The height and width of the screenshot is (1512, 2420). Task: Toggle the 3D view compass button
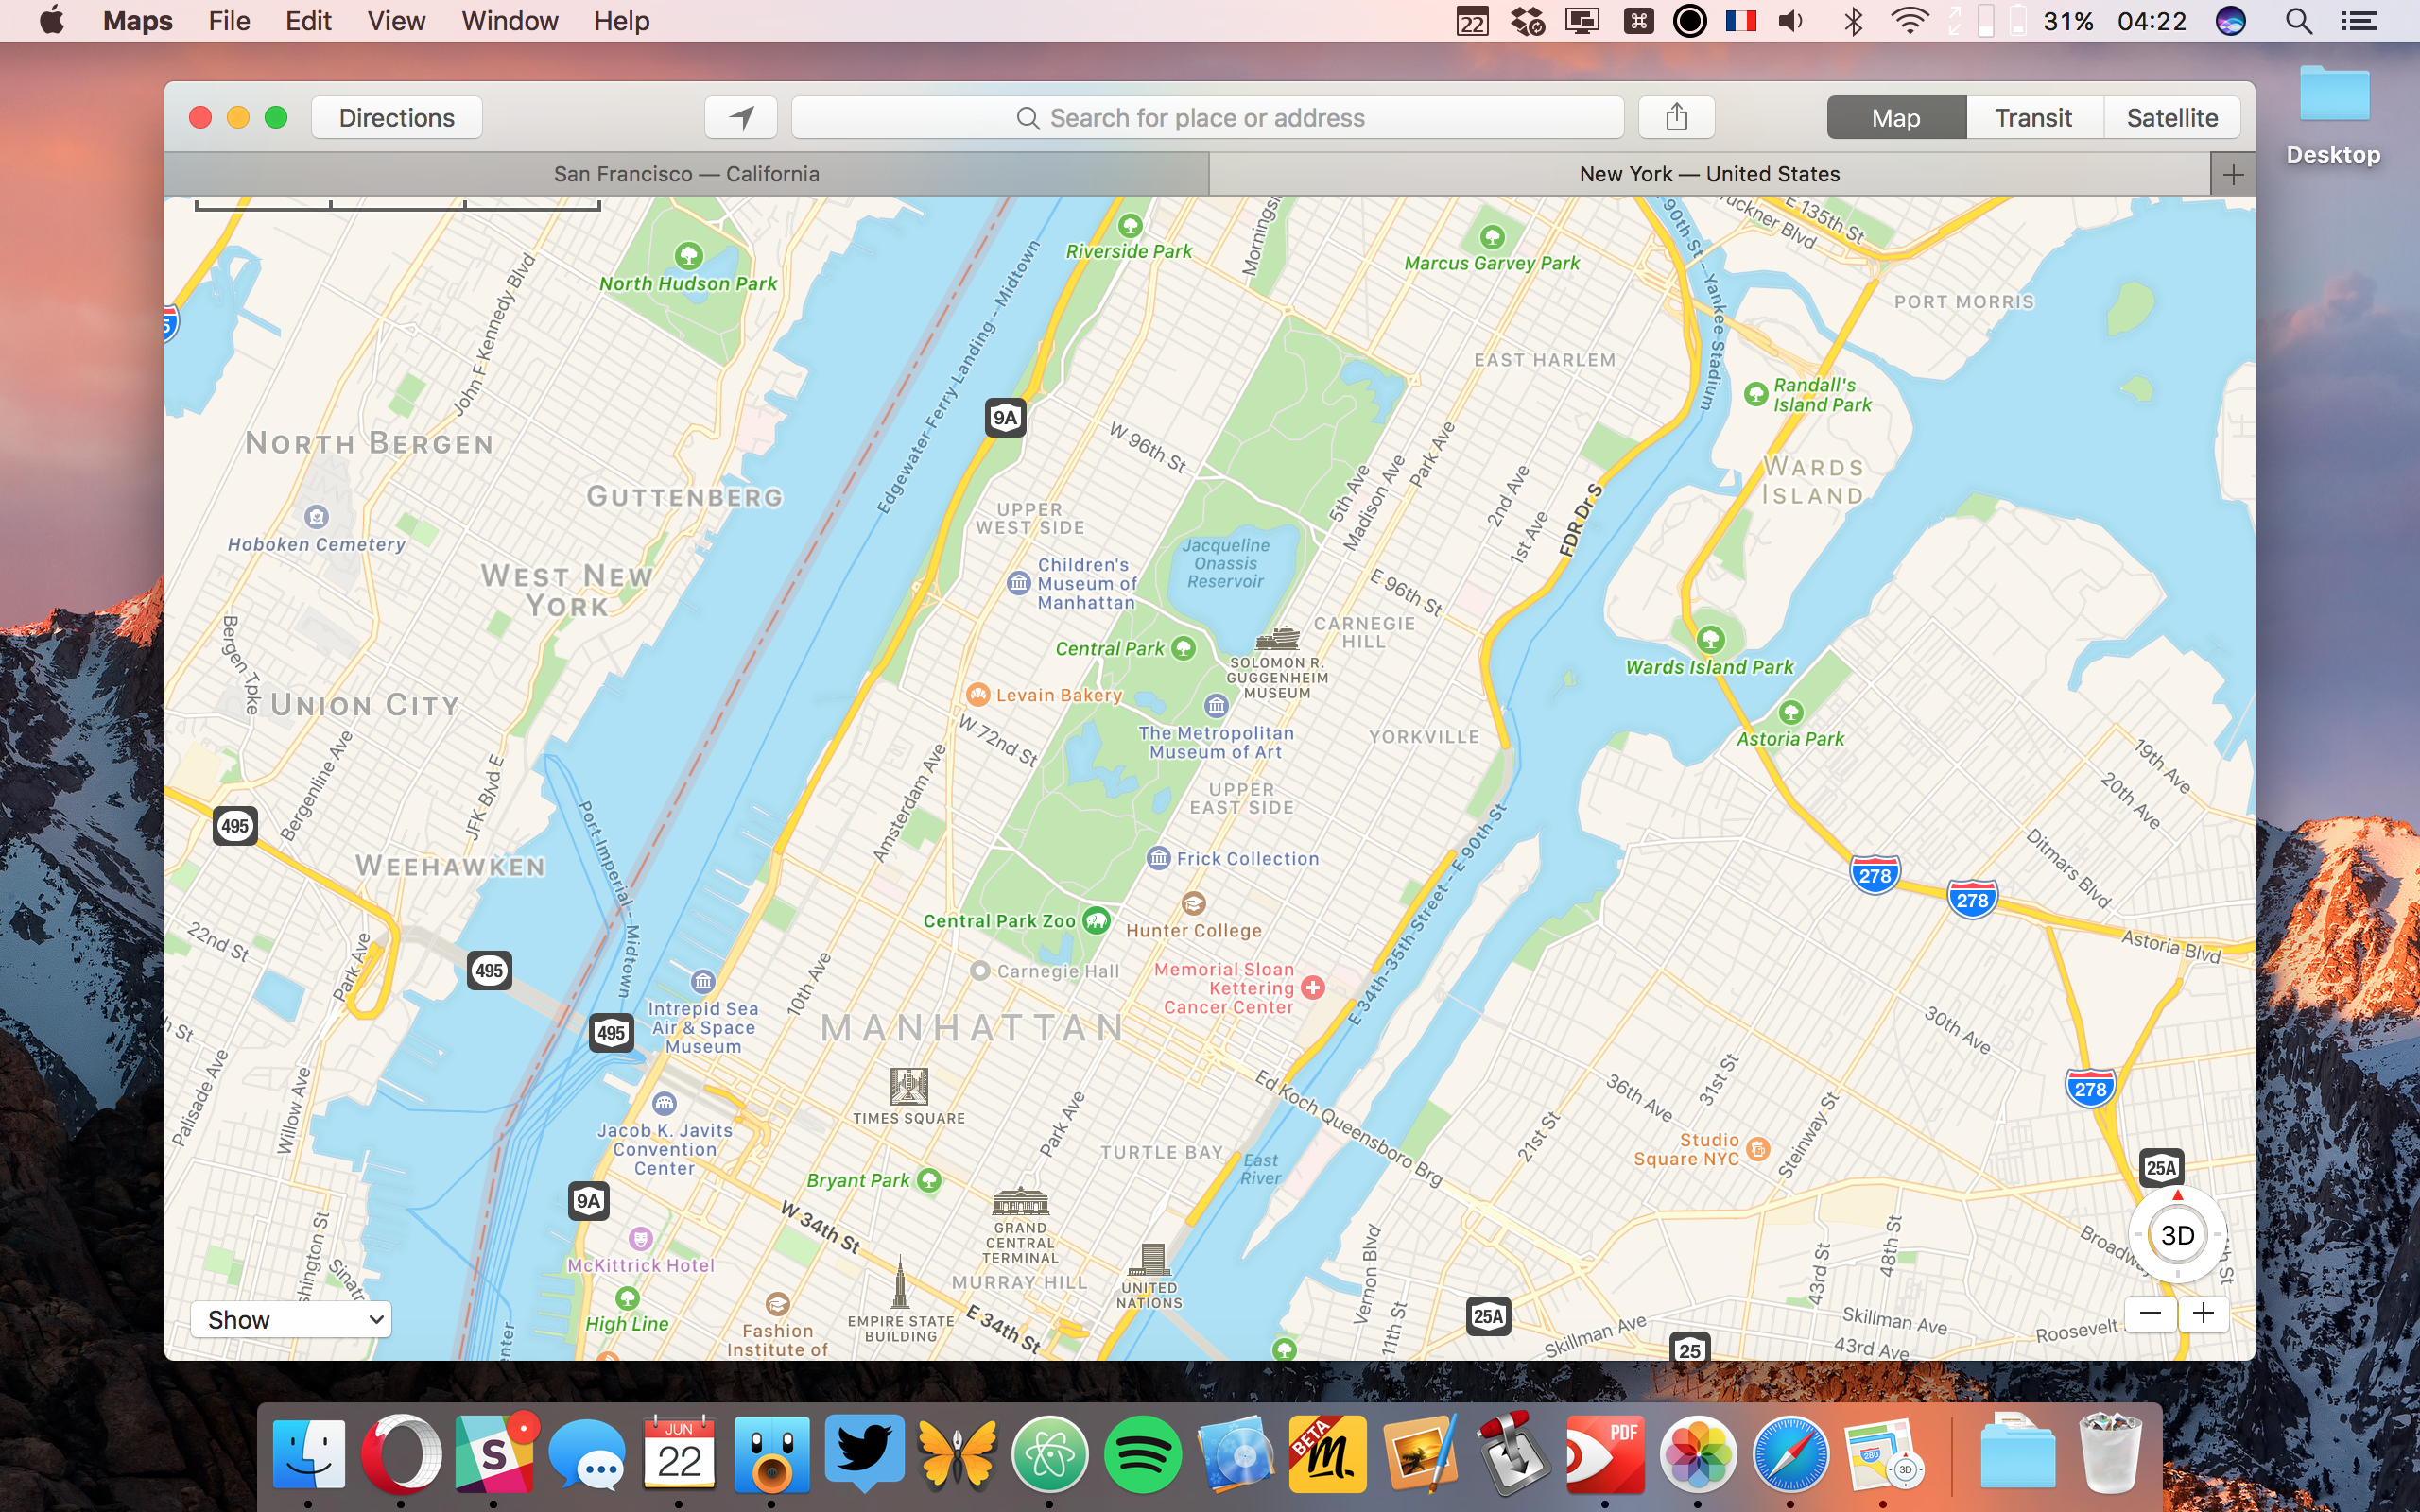click(2177, 1235)
